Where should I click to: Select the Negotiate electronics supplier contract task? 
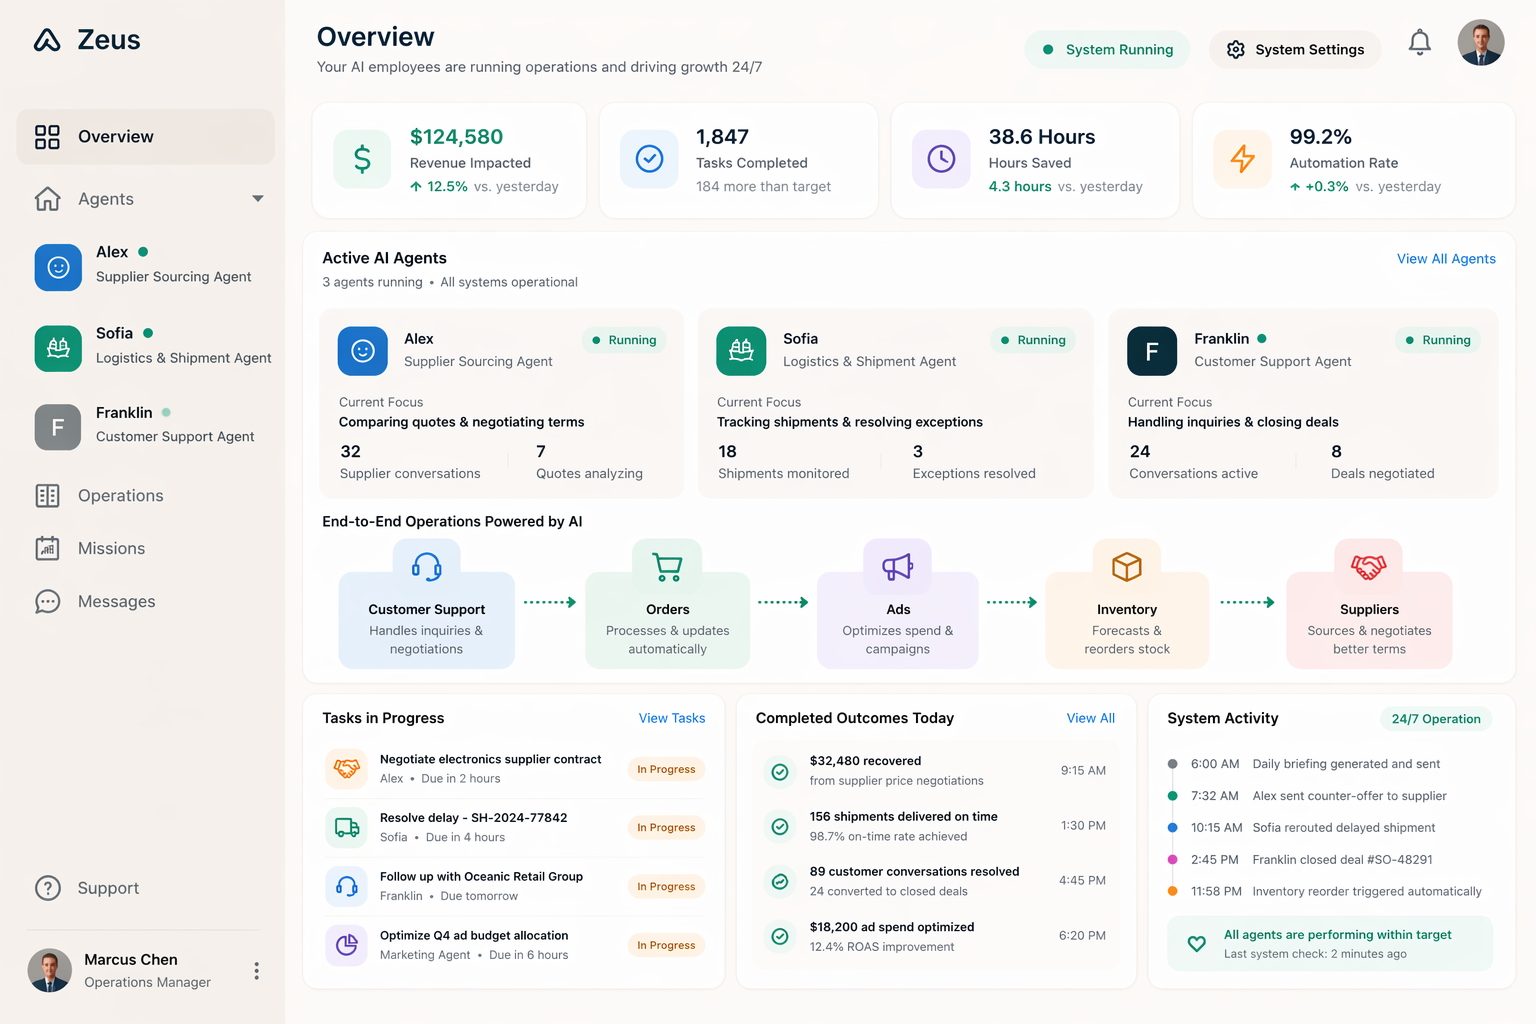(490, 760)
